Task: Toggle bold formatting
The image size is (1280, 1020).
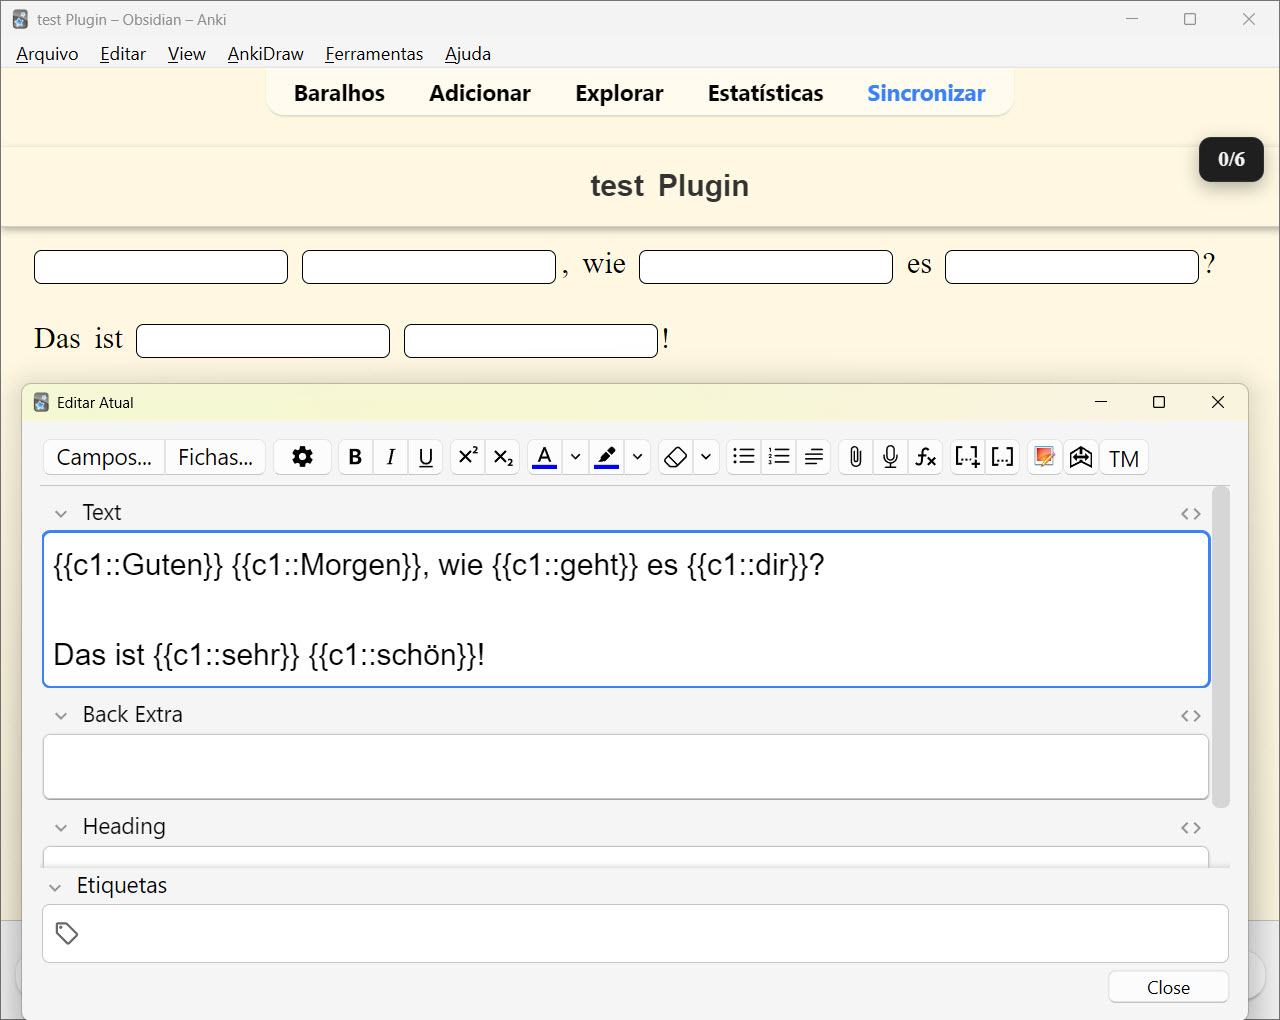Action: pyautogui.click(x=355, y=457)
